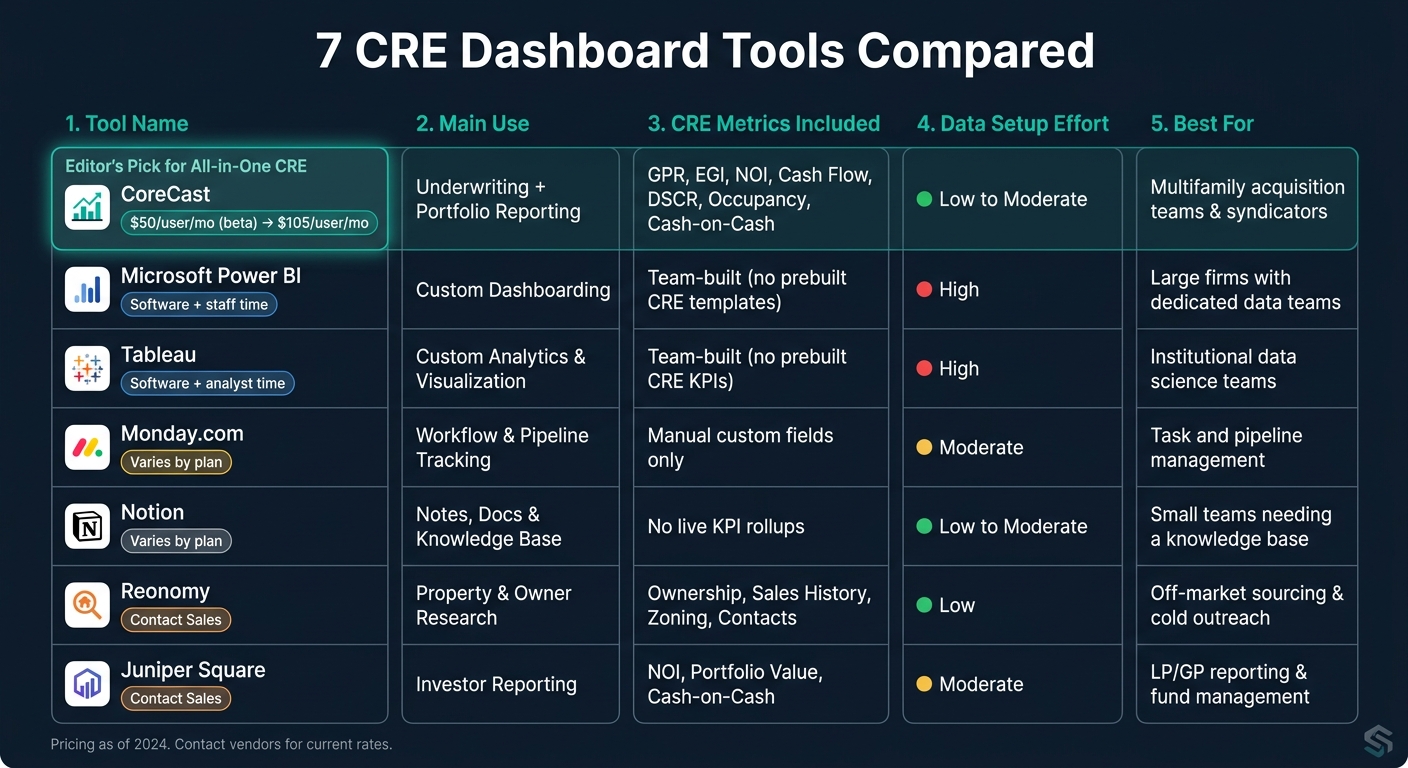Click the 'Editor's Pick for All-in-One CRE' label
Image resolution: width=1408 pixels, height=768 pixels.
[x=186, y=167]
